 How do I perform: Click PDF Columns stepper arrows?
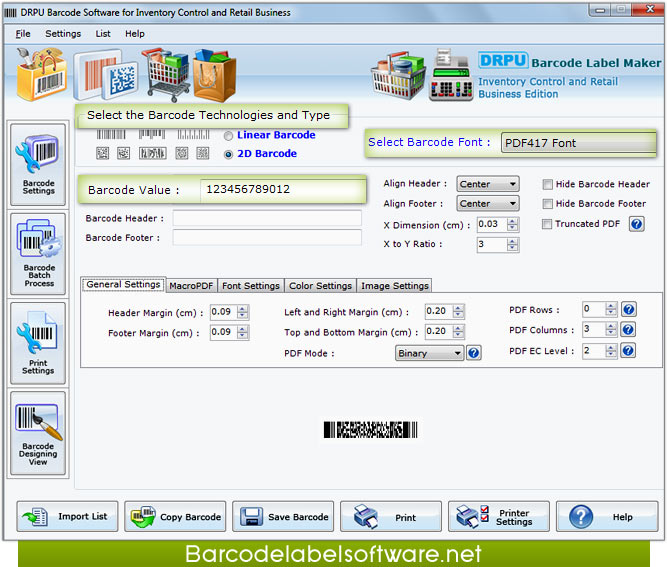click(611, 329)
